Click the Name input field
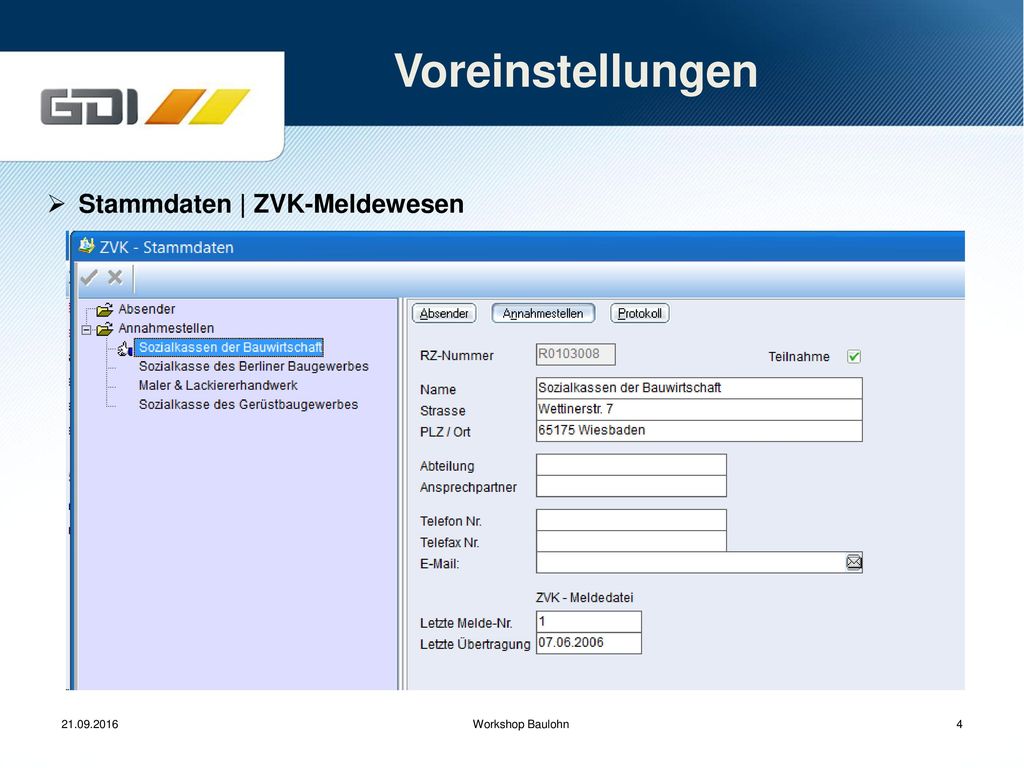Image resolution: width=1024 pixels, height=768 pixels. click(699, 388)
